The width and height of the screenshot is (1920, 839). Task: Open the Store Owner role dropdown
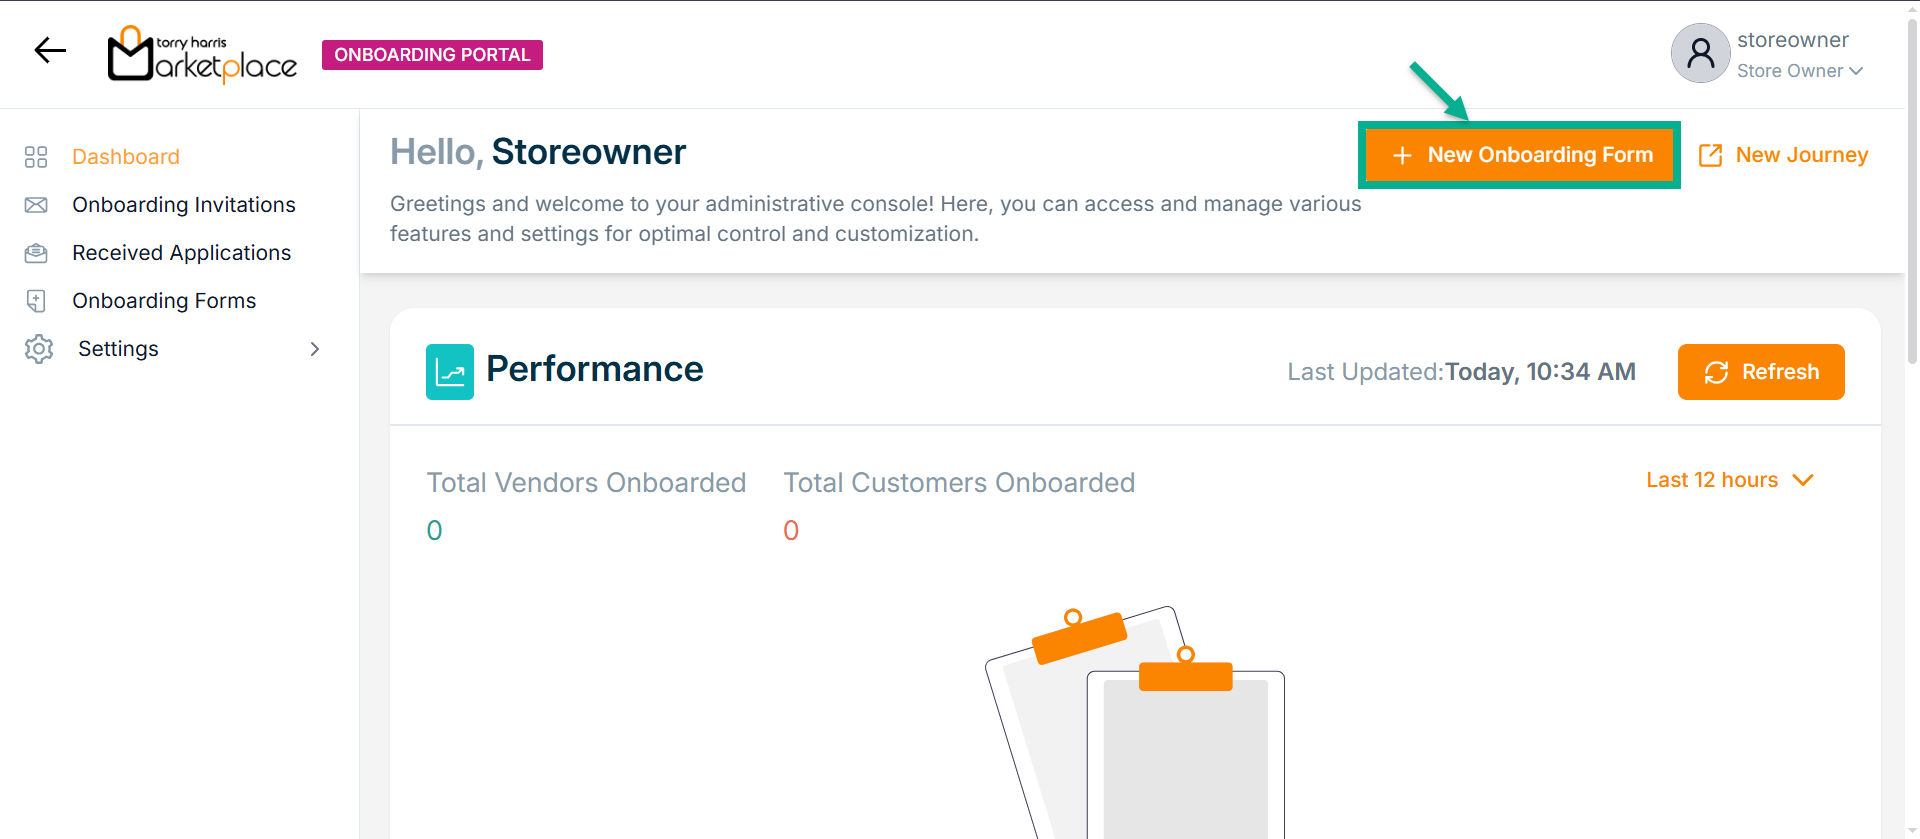click(x=1800, y=71)
